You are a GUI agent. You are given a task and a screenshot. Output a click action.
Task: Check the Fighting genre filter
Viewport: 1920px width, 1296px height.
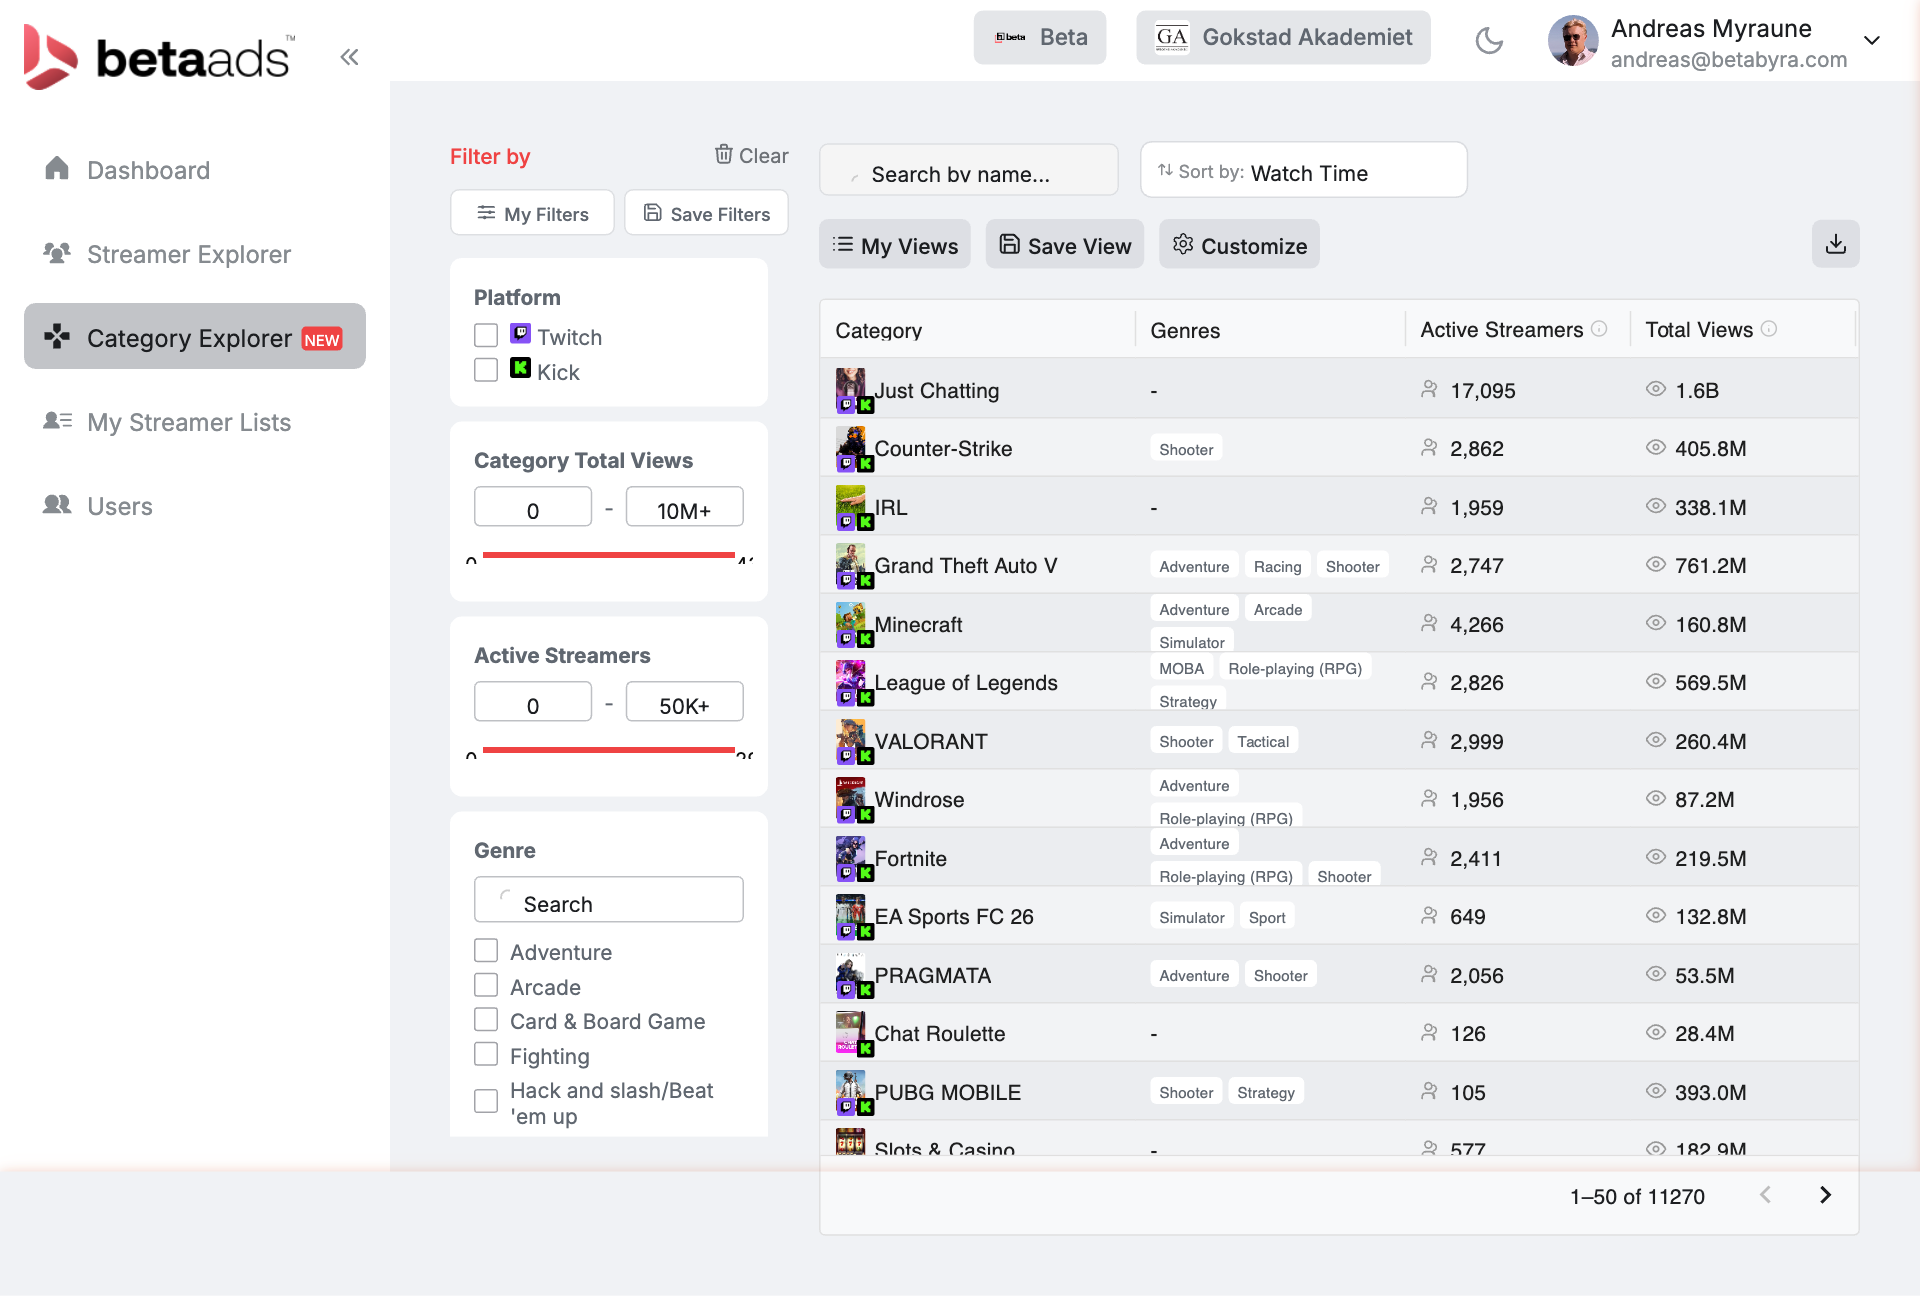(486, 1054)
